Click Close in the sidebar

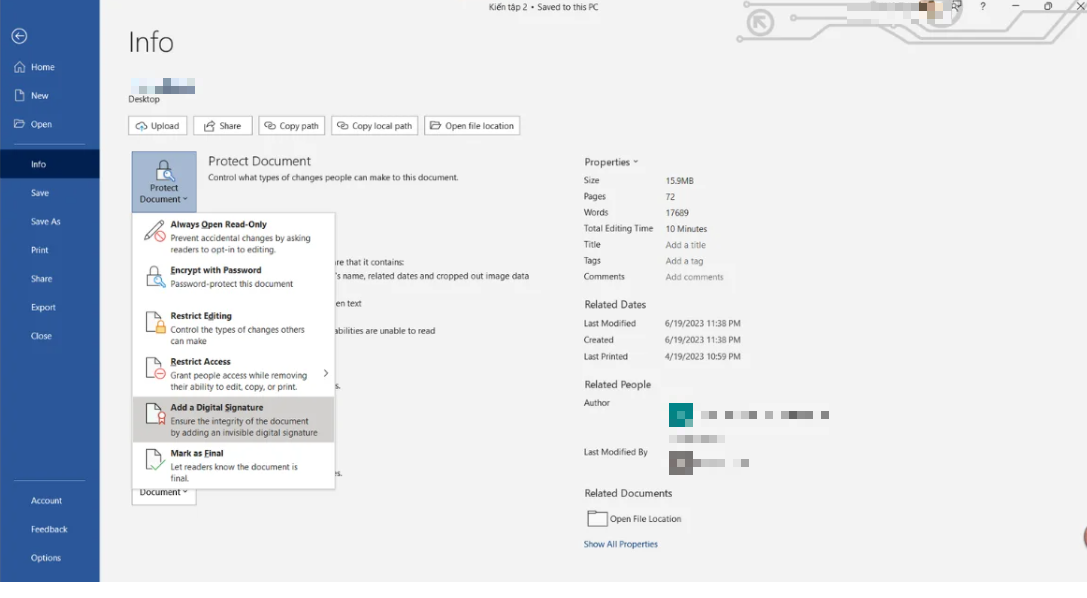tap(49, 335)
